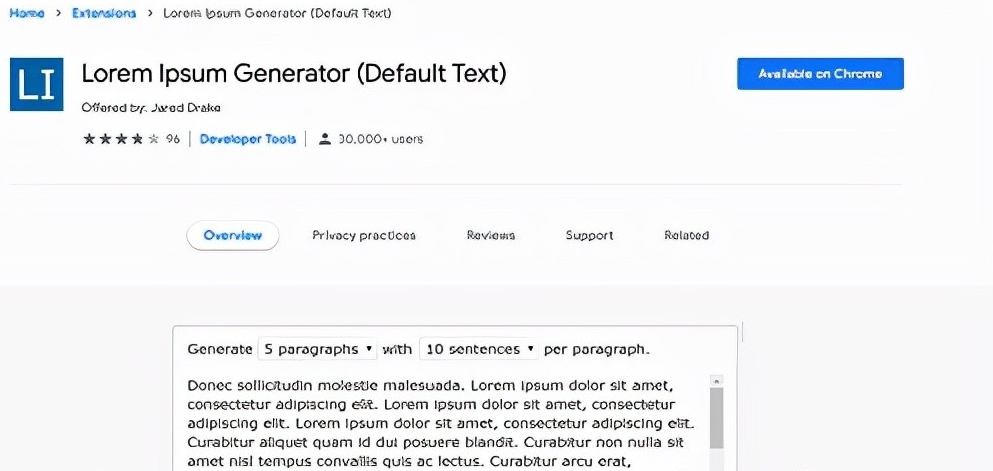The height and width of the screenshot is (471, 993).
Task: Open the Extensions breadcrumb link
Action: [104, 13]
